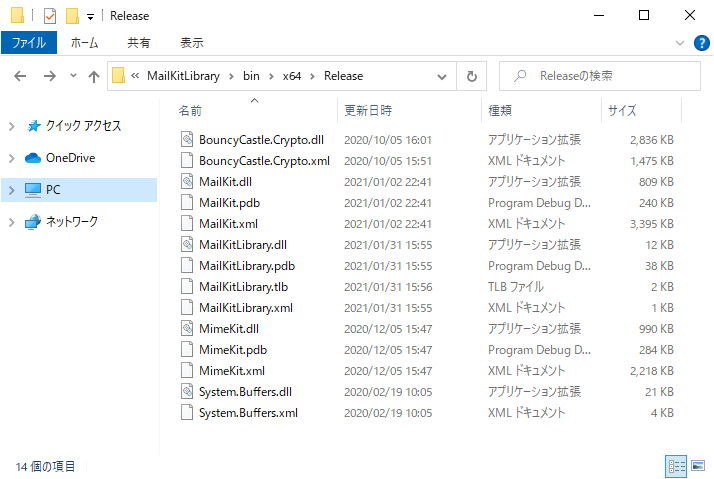Switch to large thumbnails view layout
Screen dimensions: 714x479
(x=698, y=466)
